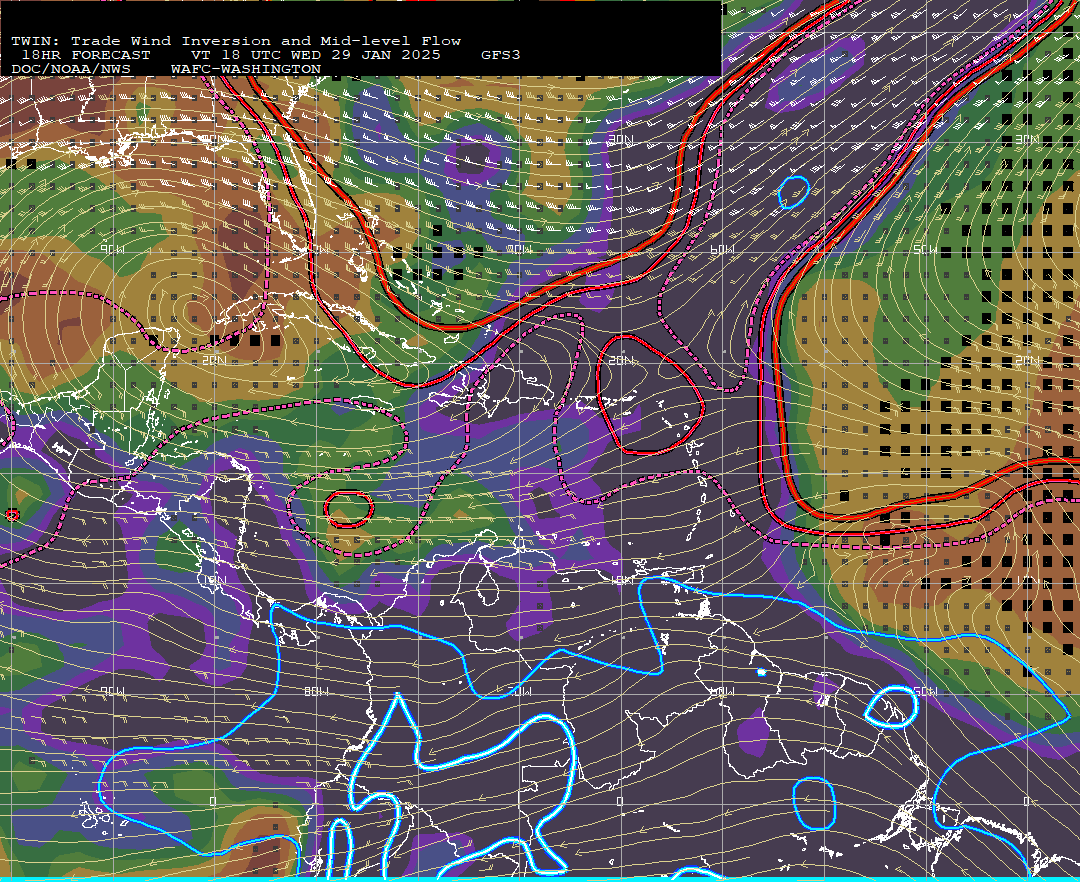Click the '90W' label over the eastern Pacific

point(113,691)
